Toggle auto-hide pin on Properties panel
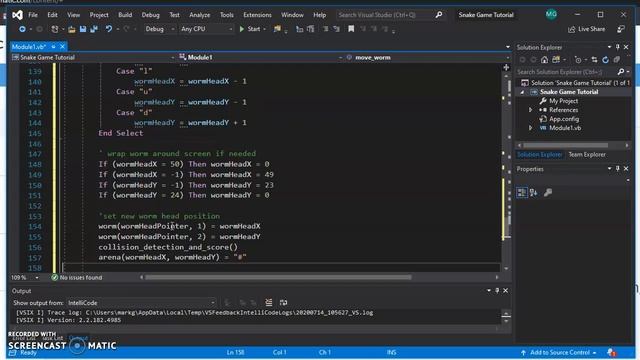 click(618, 169)
